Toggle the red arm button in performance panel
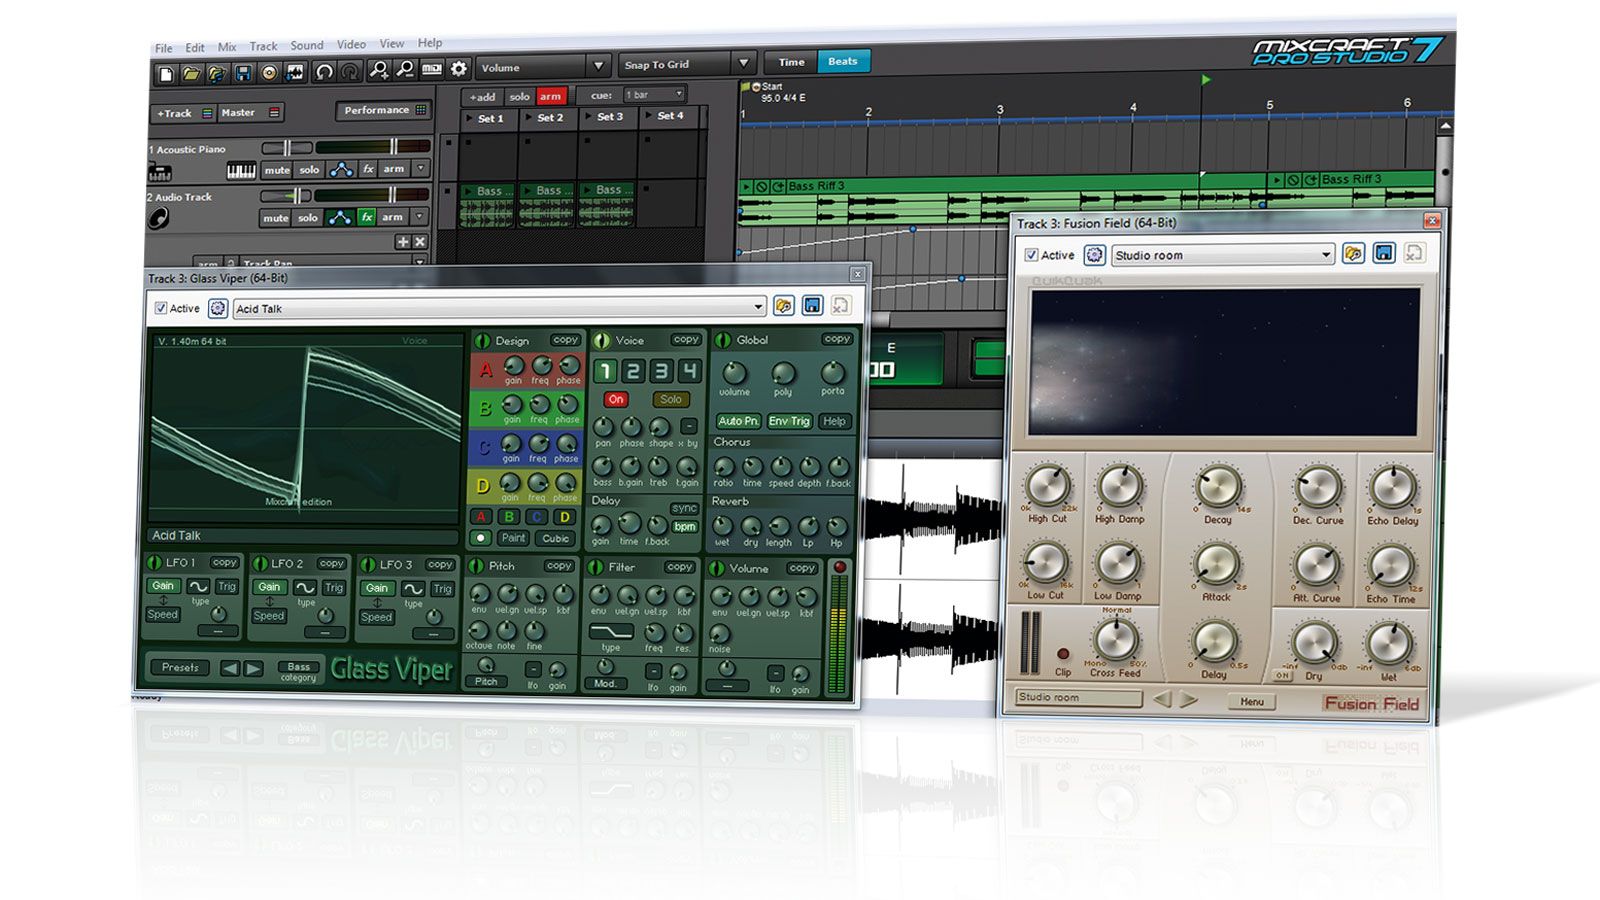Image resolution: width=1600 pixels, height=900 pixels. 551,96
